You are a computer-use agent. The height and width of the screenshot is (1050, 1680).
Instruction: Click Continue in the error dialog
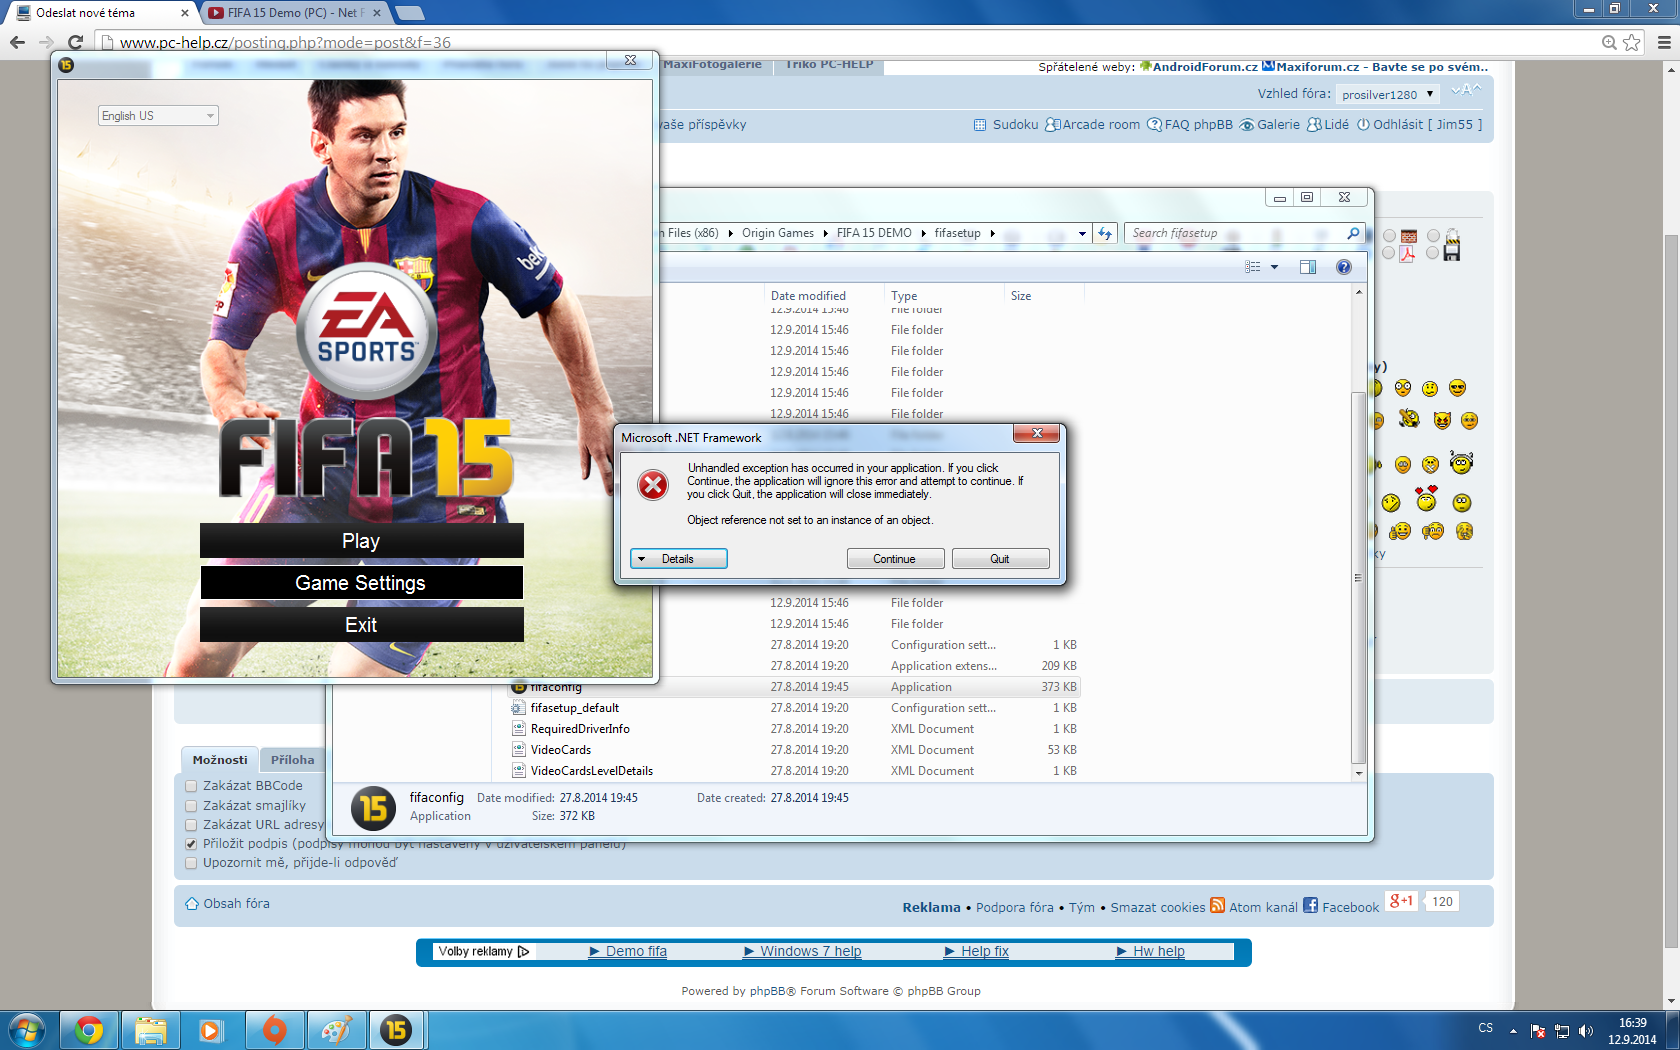click(x=895, y=559)
